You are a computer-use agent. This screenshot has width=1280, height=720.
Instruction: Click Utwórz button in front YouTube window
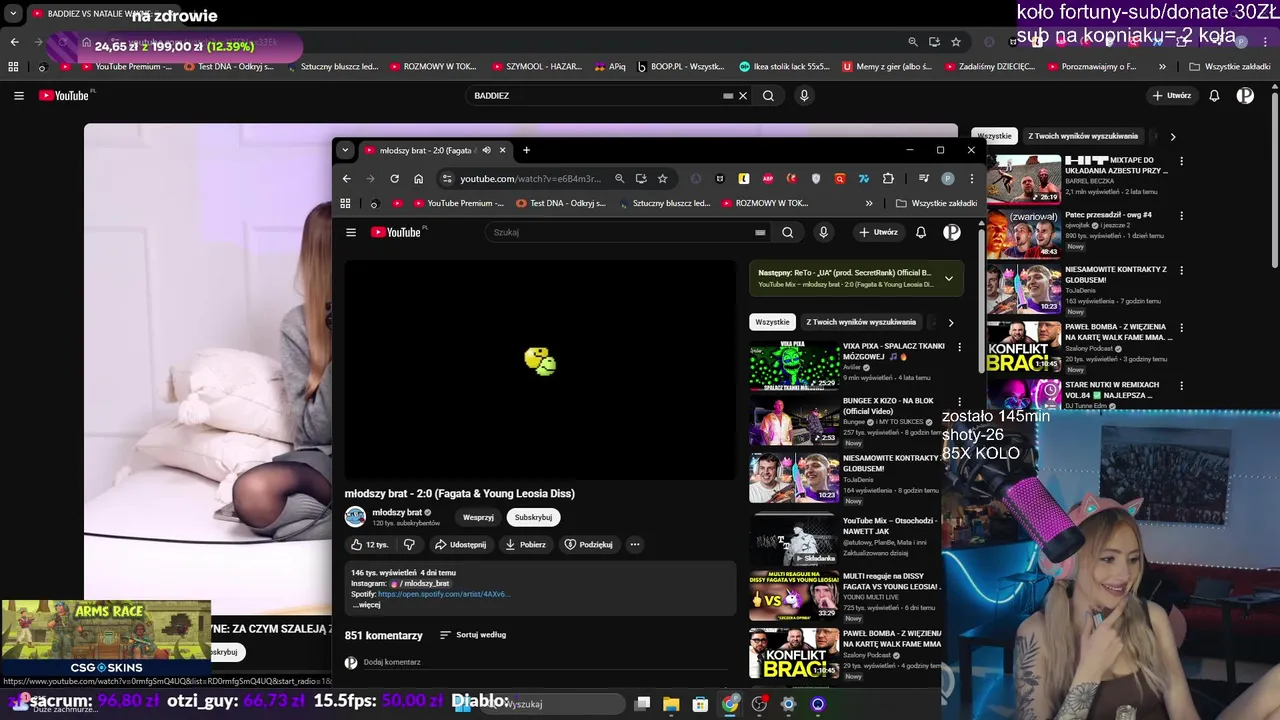[x=879, y=232]
